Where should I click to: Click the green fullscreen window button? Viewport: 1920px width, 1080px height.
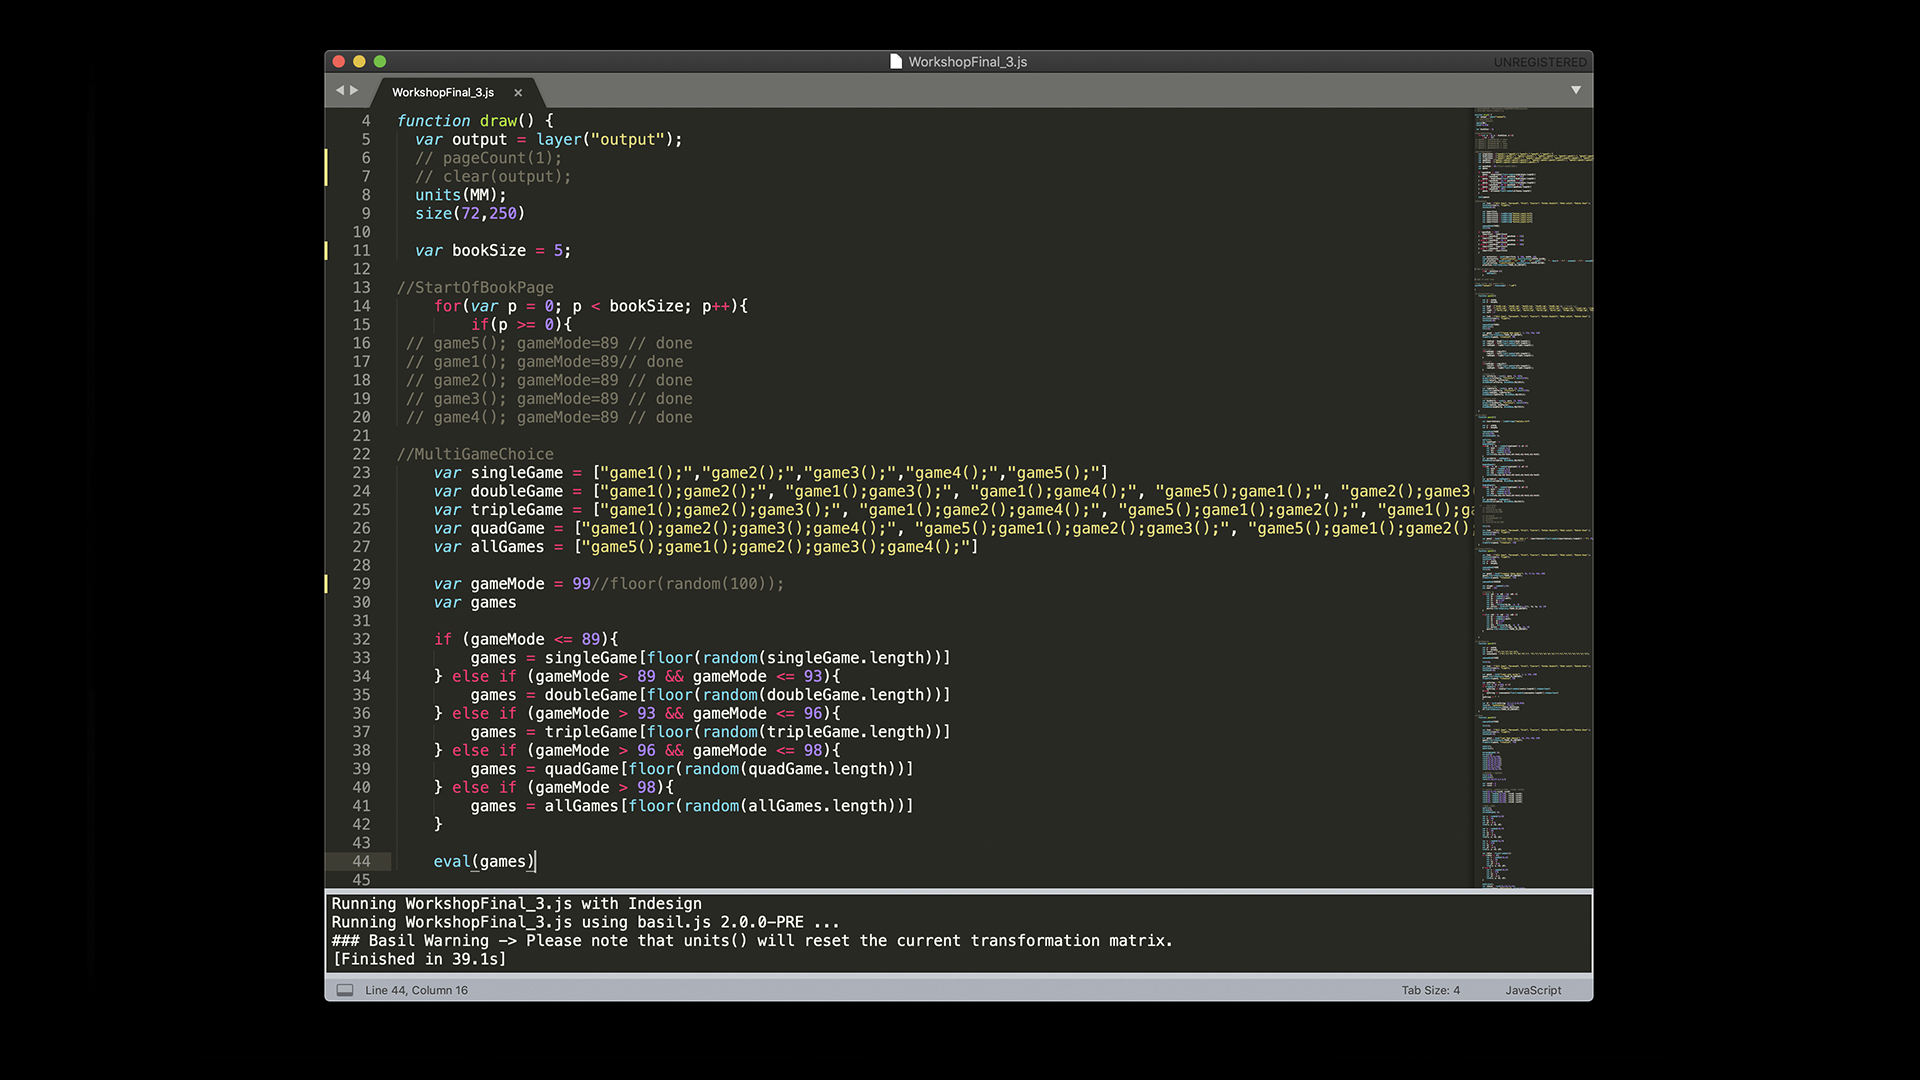[380, 61]
